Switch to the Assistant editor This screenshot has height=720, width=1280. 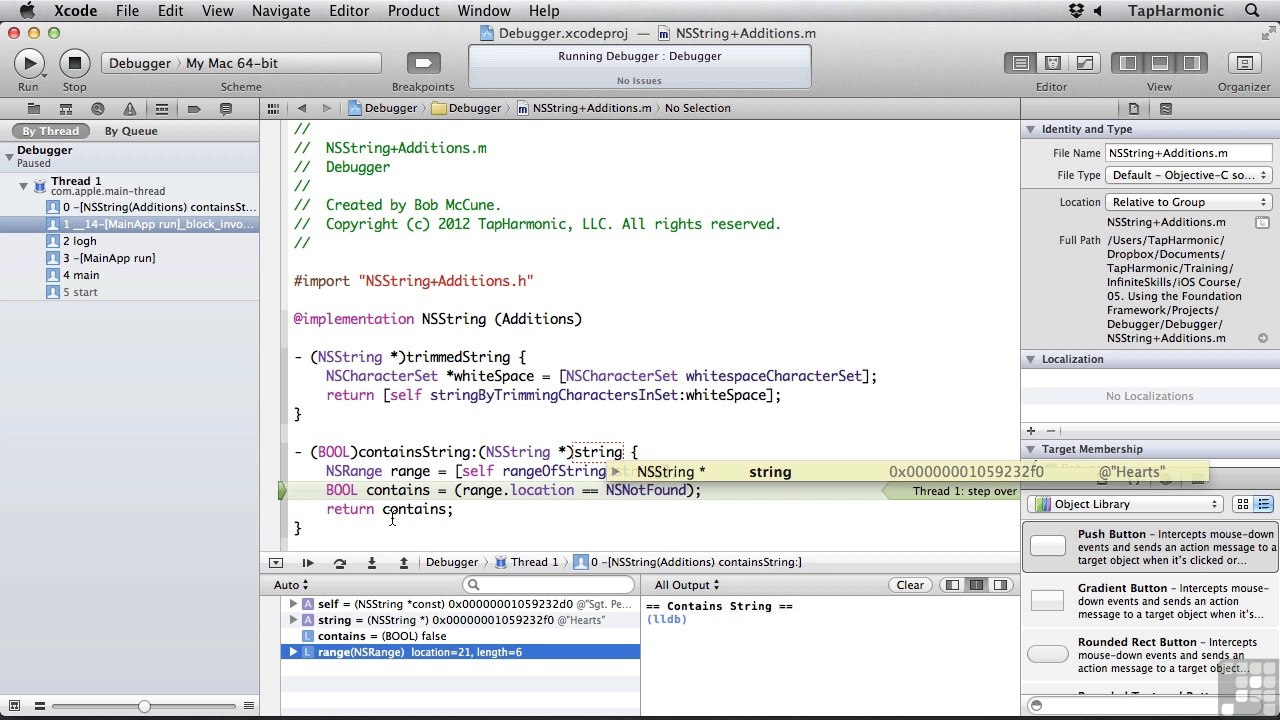tap(1052, 63)
